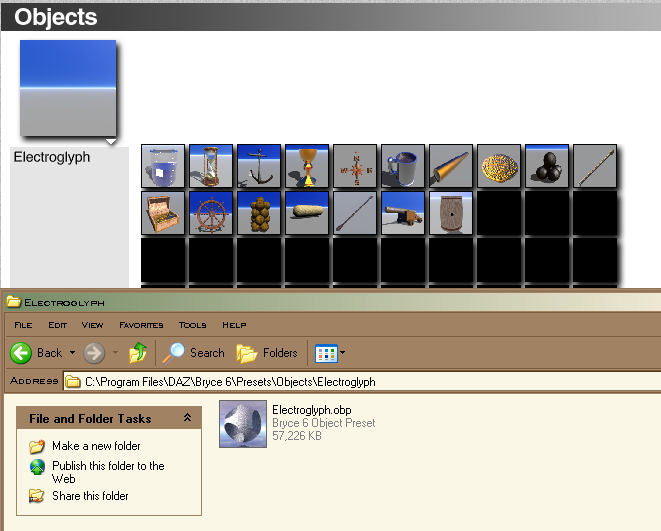Select the cannon object preset
661x531 pixels.
[403, 213]
